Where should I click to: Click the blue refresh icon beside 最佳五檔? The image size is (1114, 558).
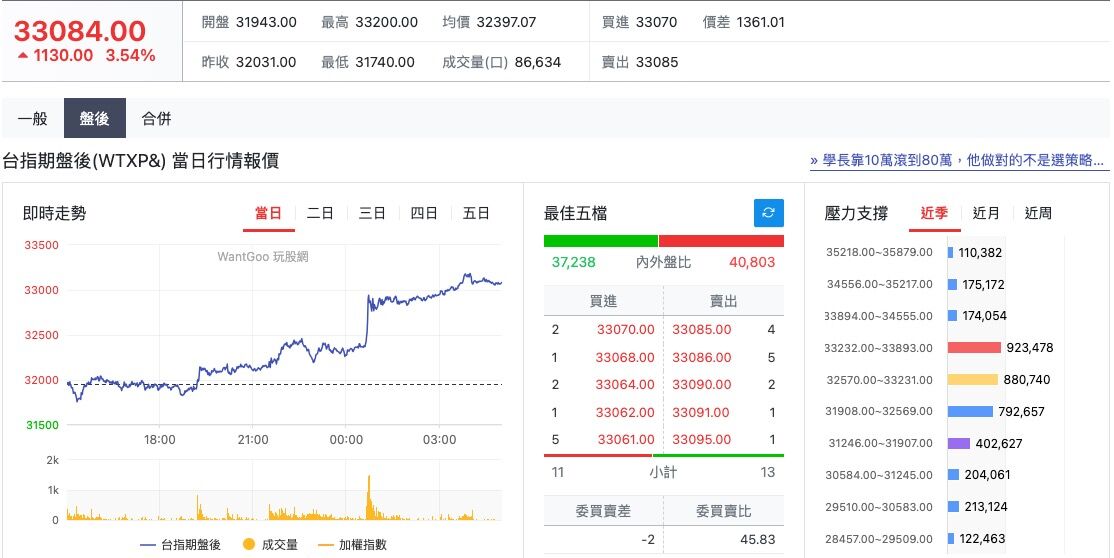pos(768,213)
